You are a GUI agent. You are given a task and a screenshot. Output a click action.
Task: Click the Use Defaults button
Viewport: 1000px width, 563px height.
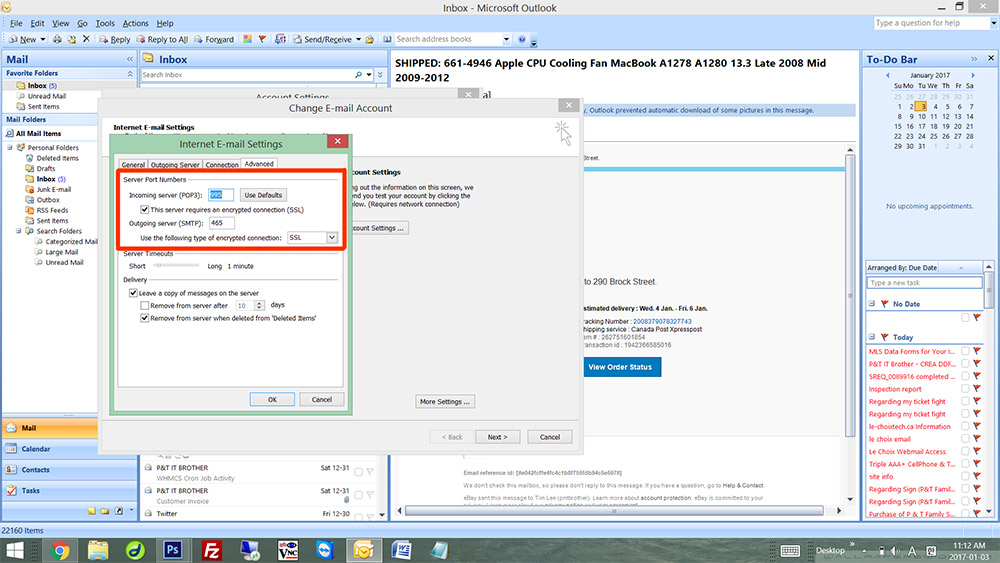click(263, 195)
